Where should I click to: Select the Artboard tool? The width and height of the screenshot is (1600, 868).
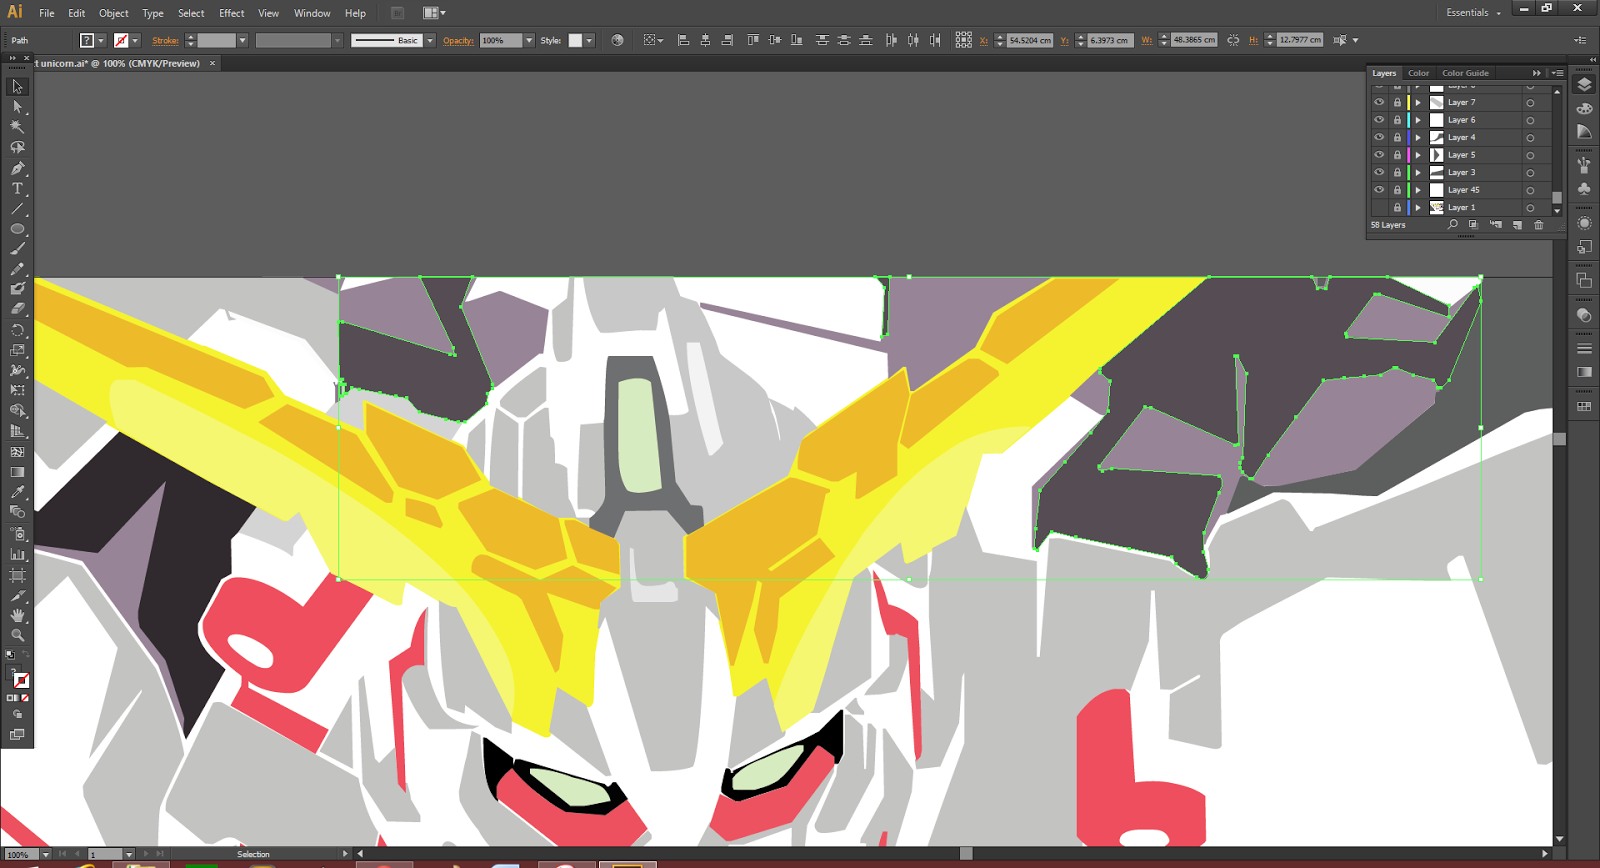(17, 575)
